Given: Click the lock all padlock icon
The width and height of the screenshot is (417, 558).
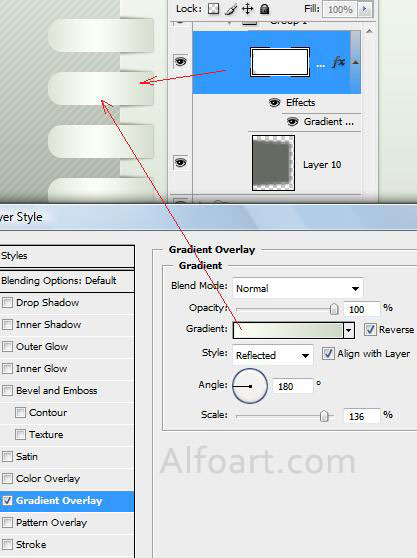Looking at the screenshot, I should [x=264, y=9].
